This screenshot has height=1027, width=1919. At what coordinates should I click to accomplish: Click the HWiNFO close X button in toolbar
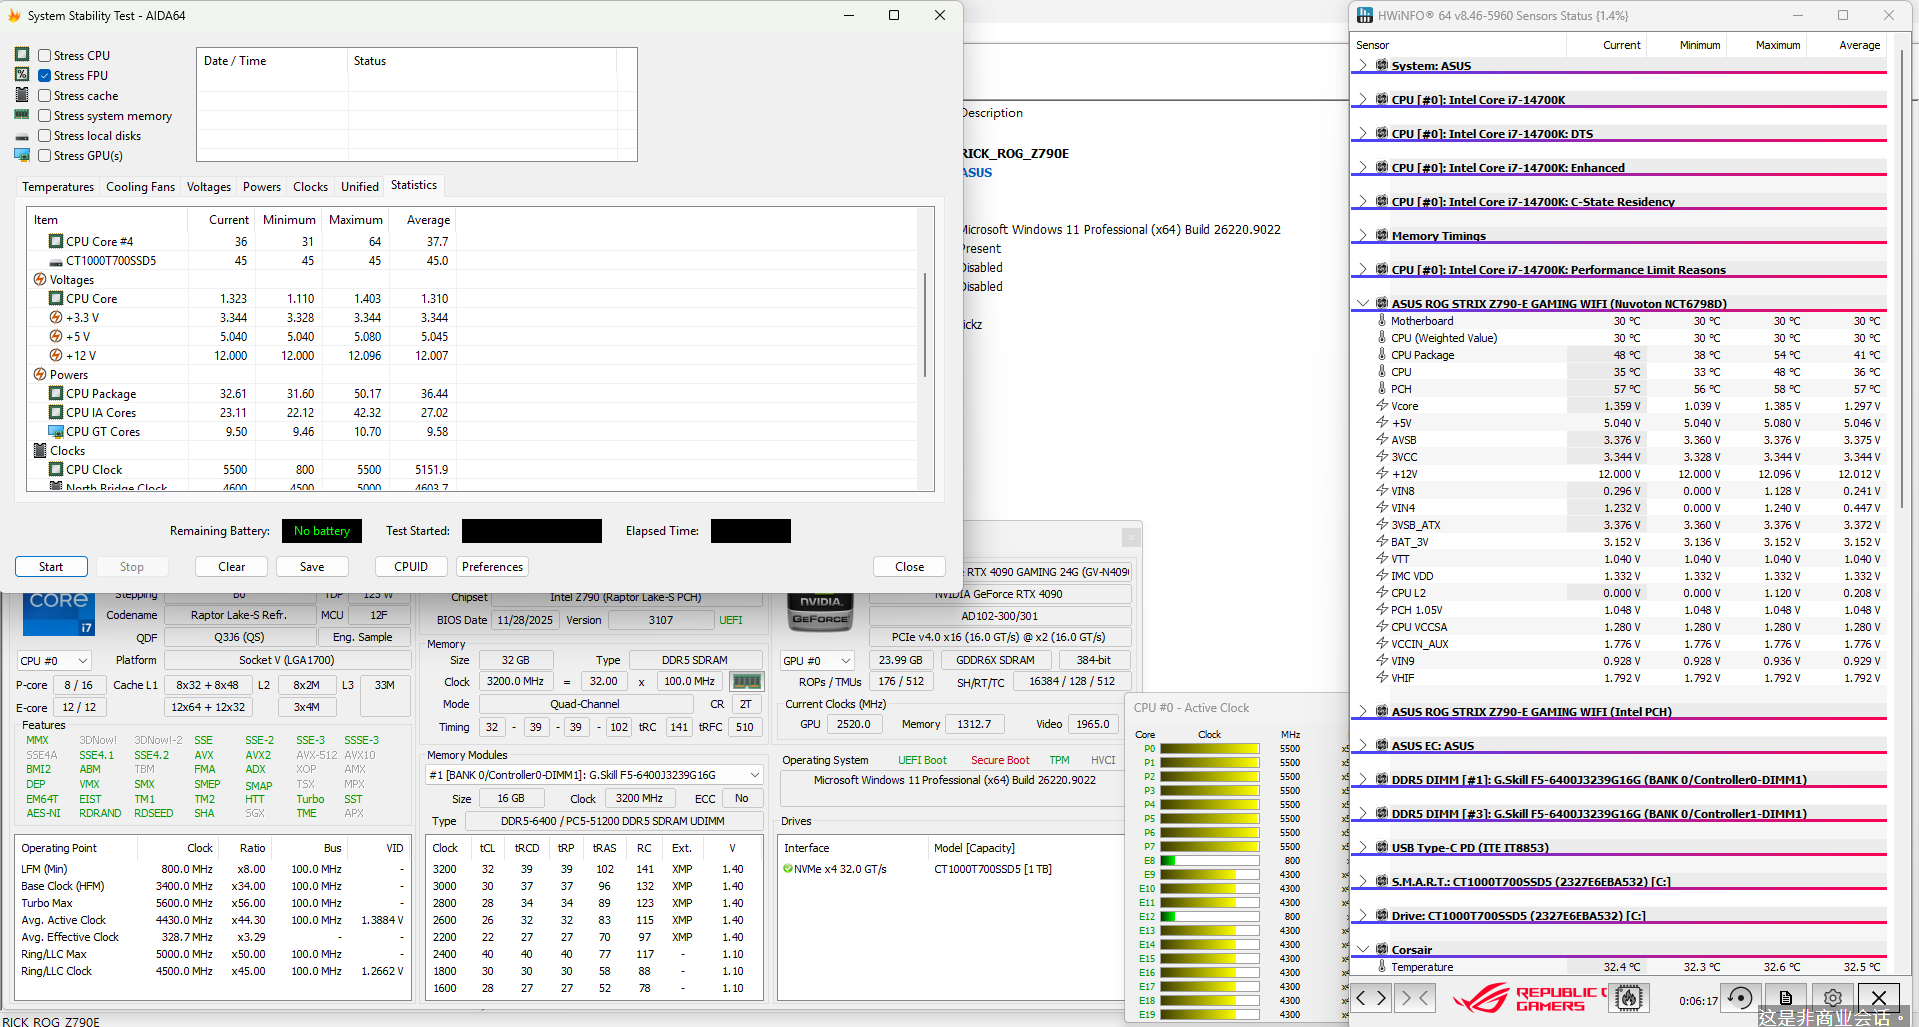1879,997
